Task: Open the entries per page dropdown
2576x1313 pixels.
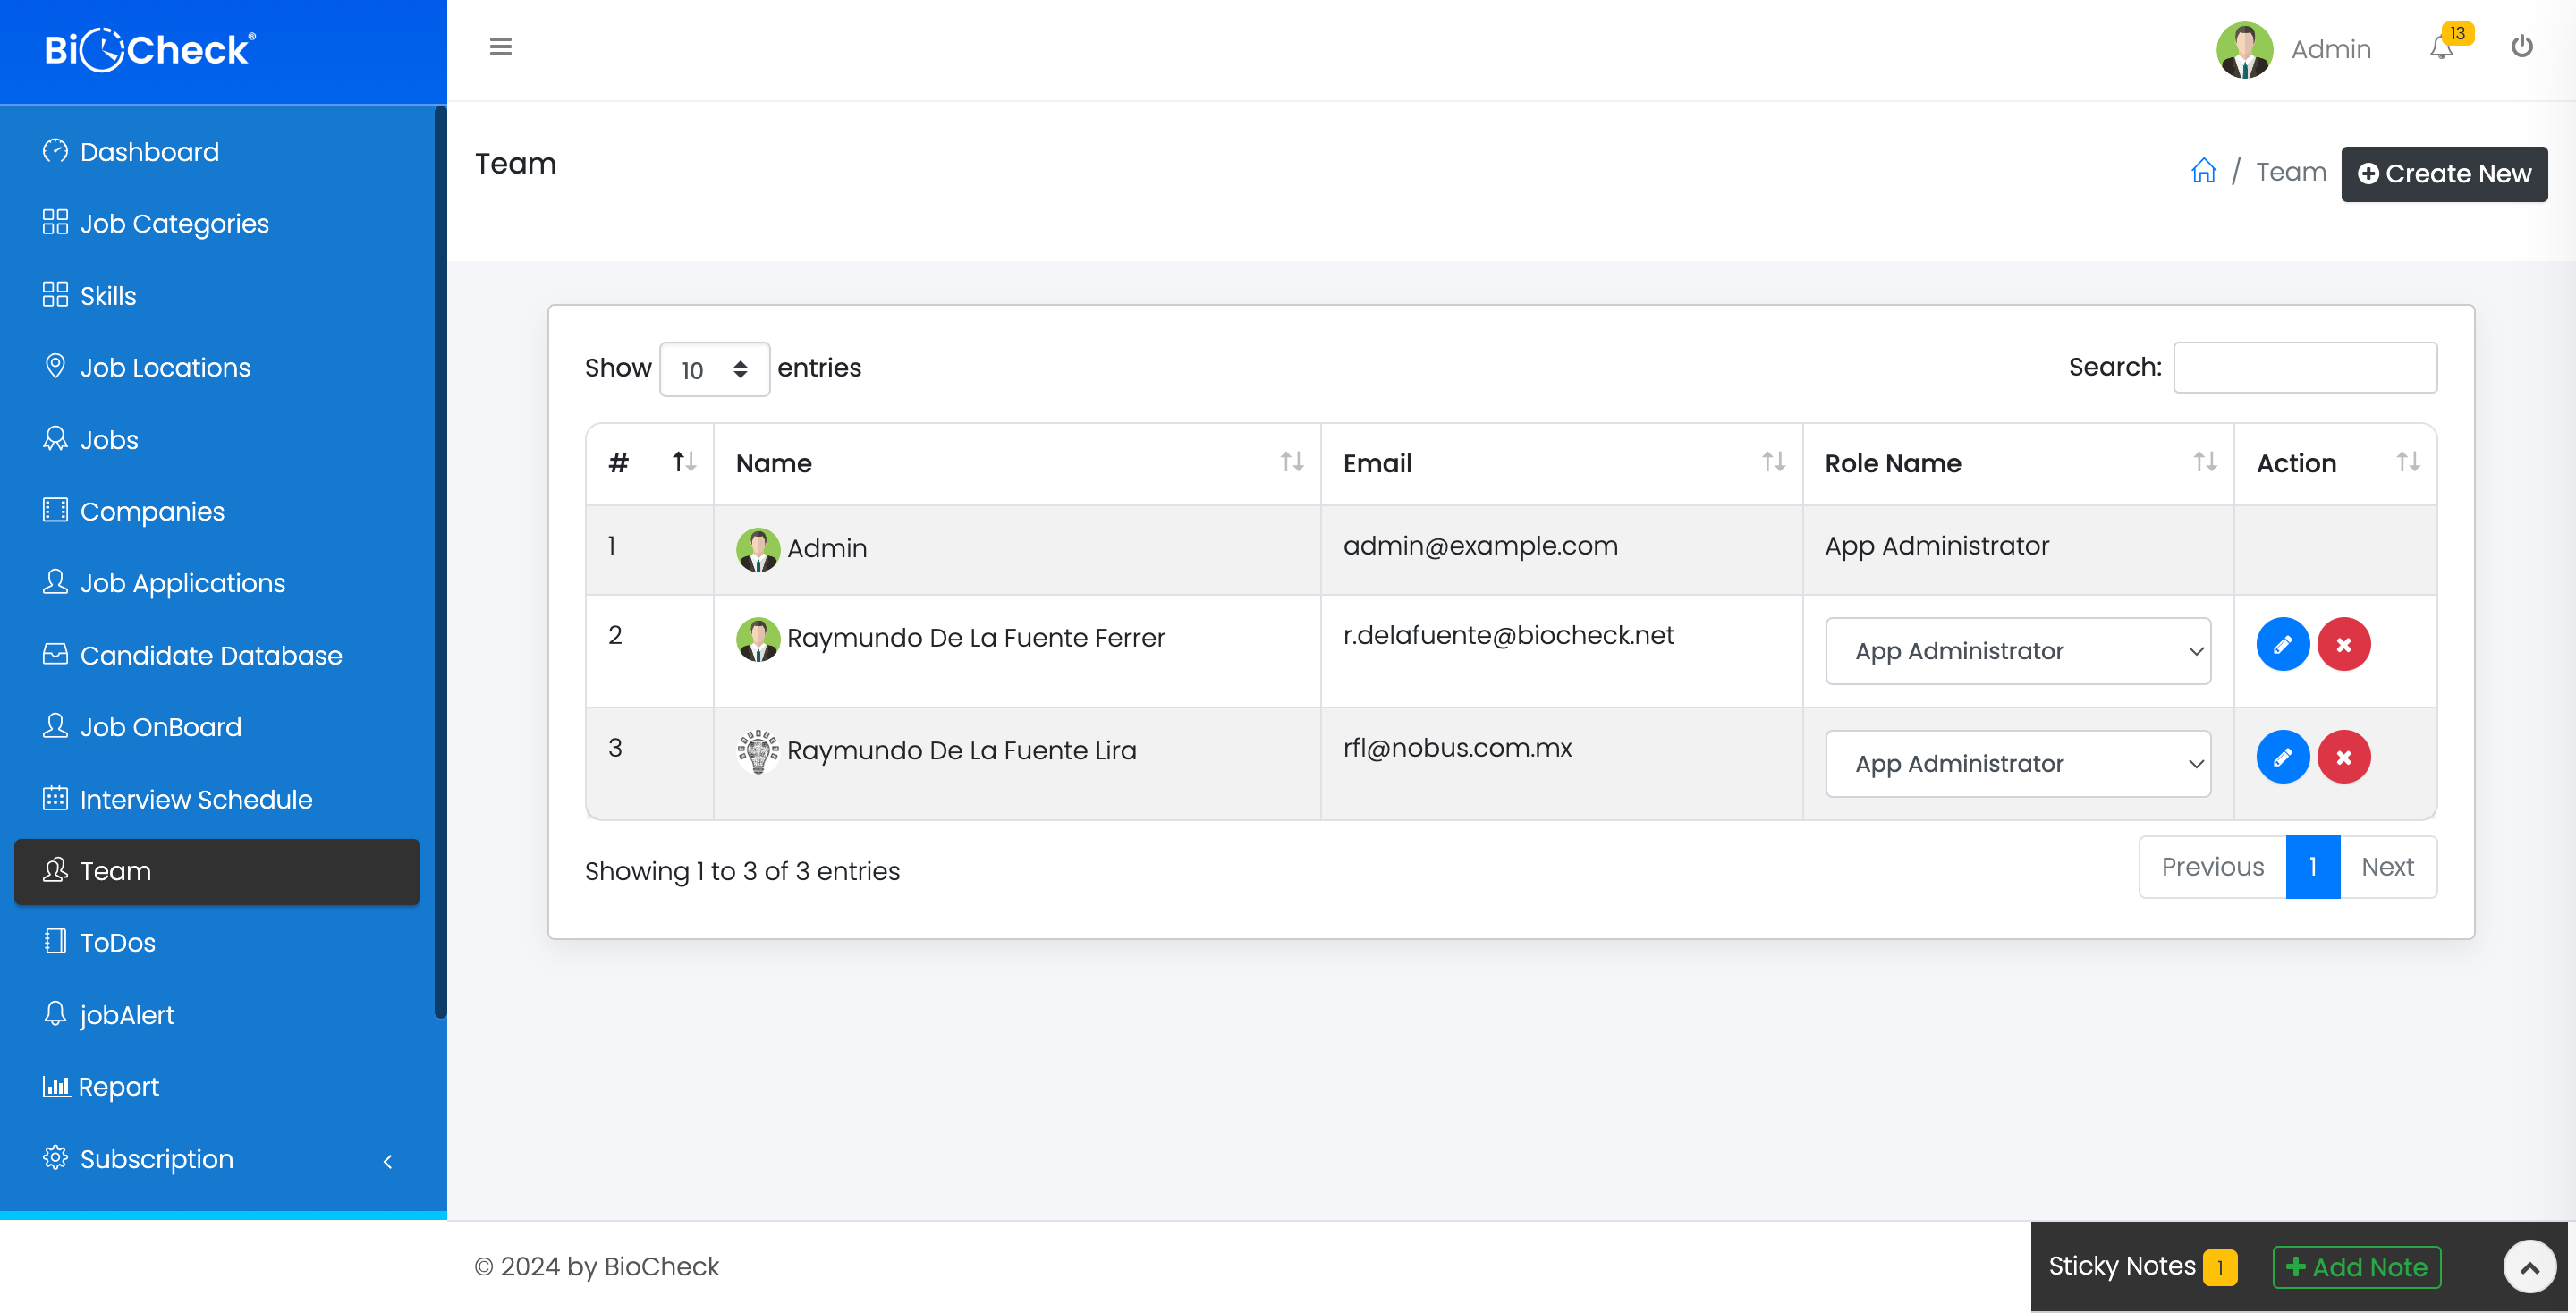Action: [x=714, y=369]
